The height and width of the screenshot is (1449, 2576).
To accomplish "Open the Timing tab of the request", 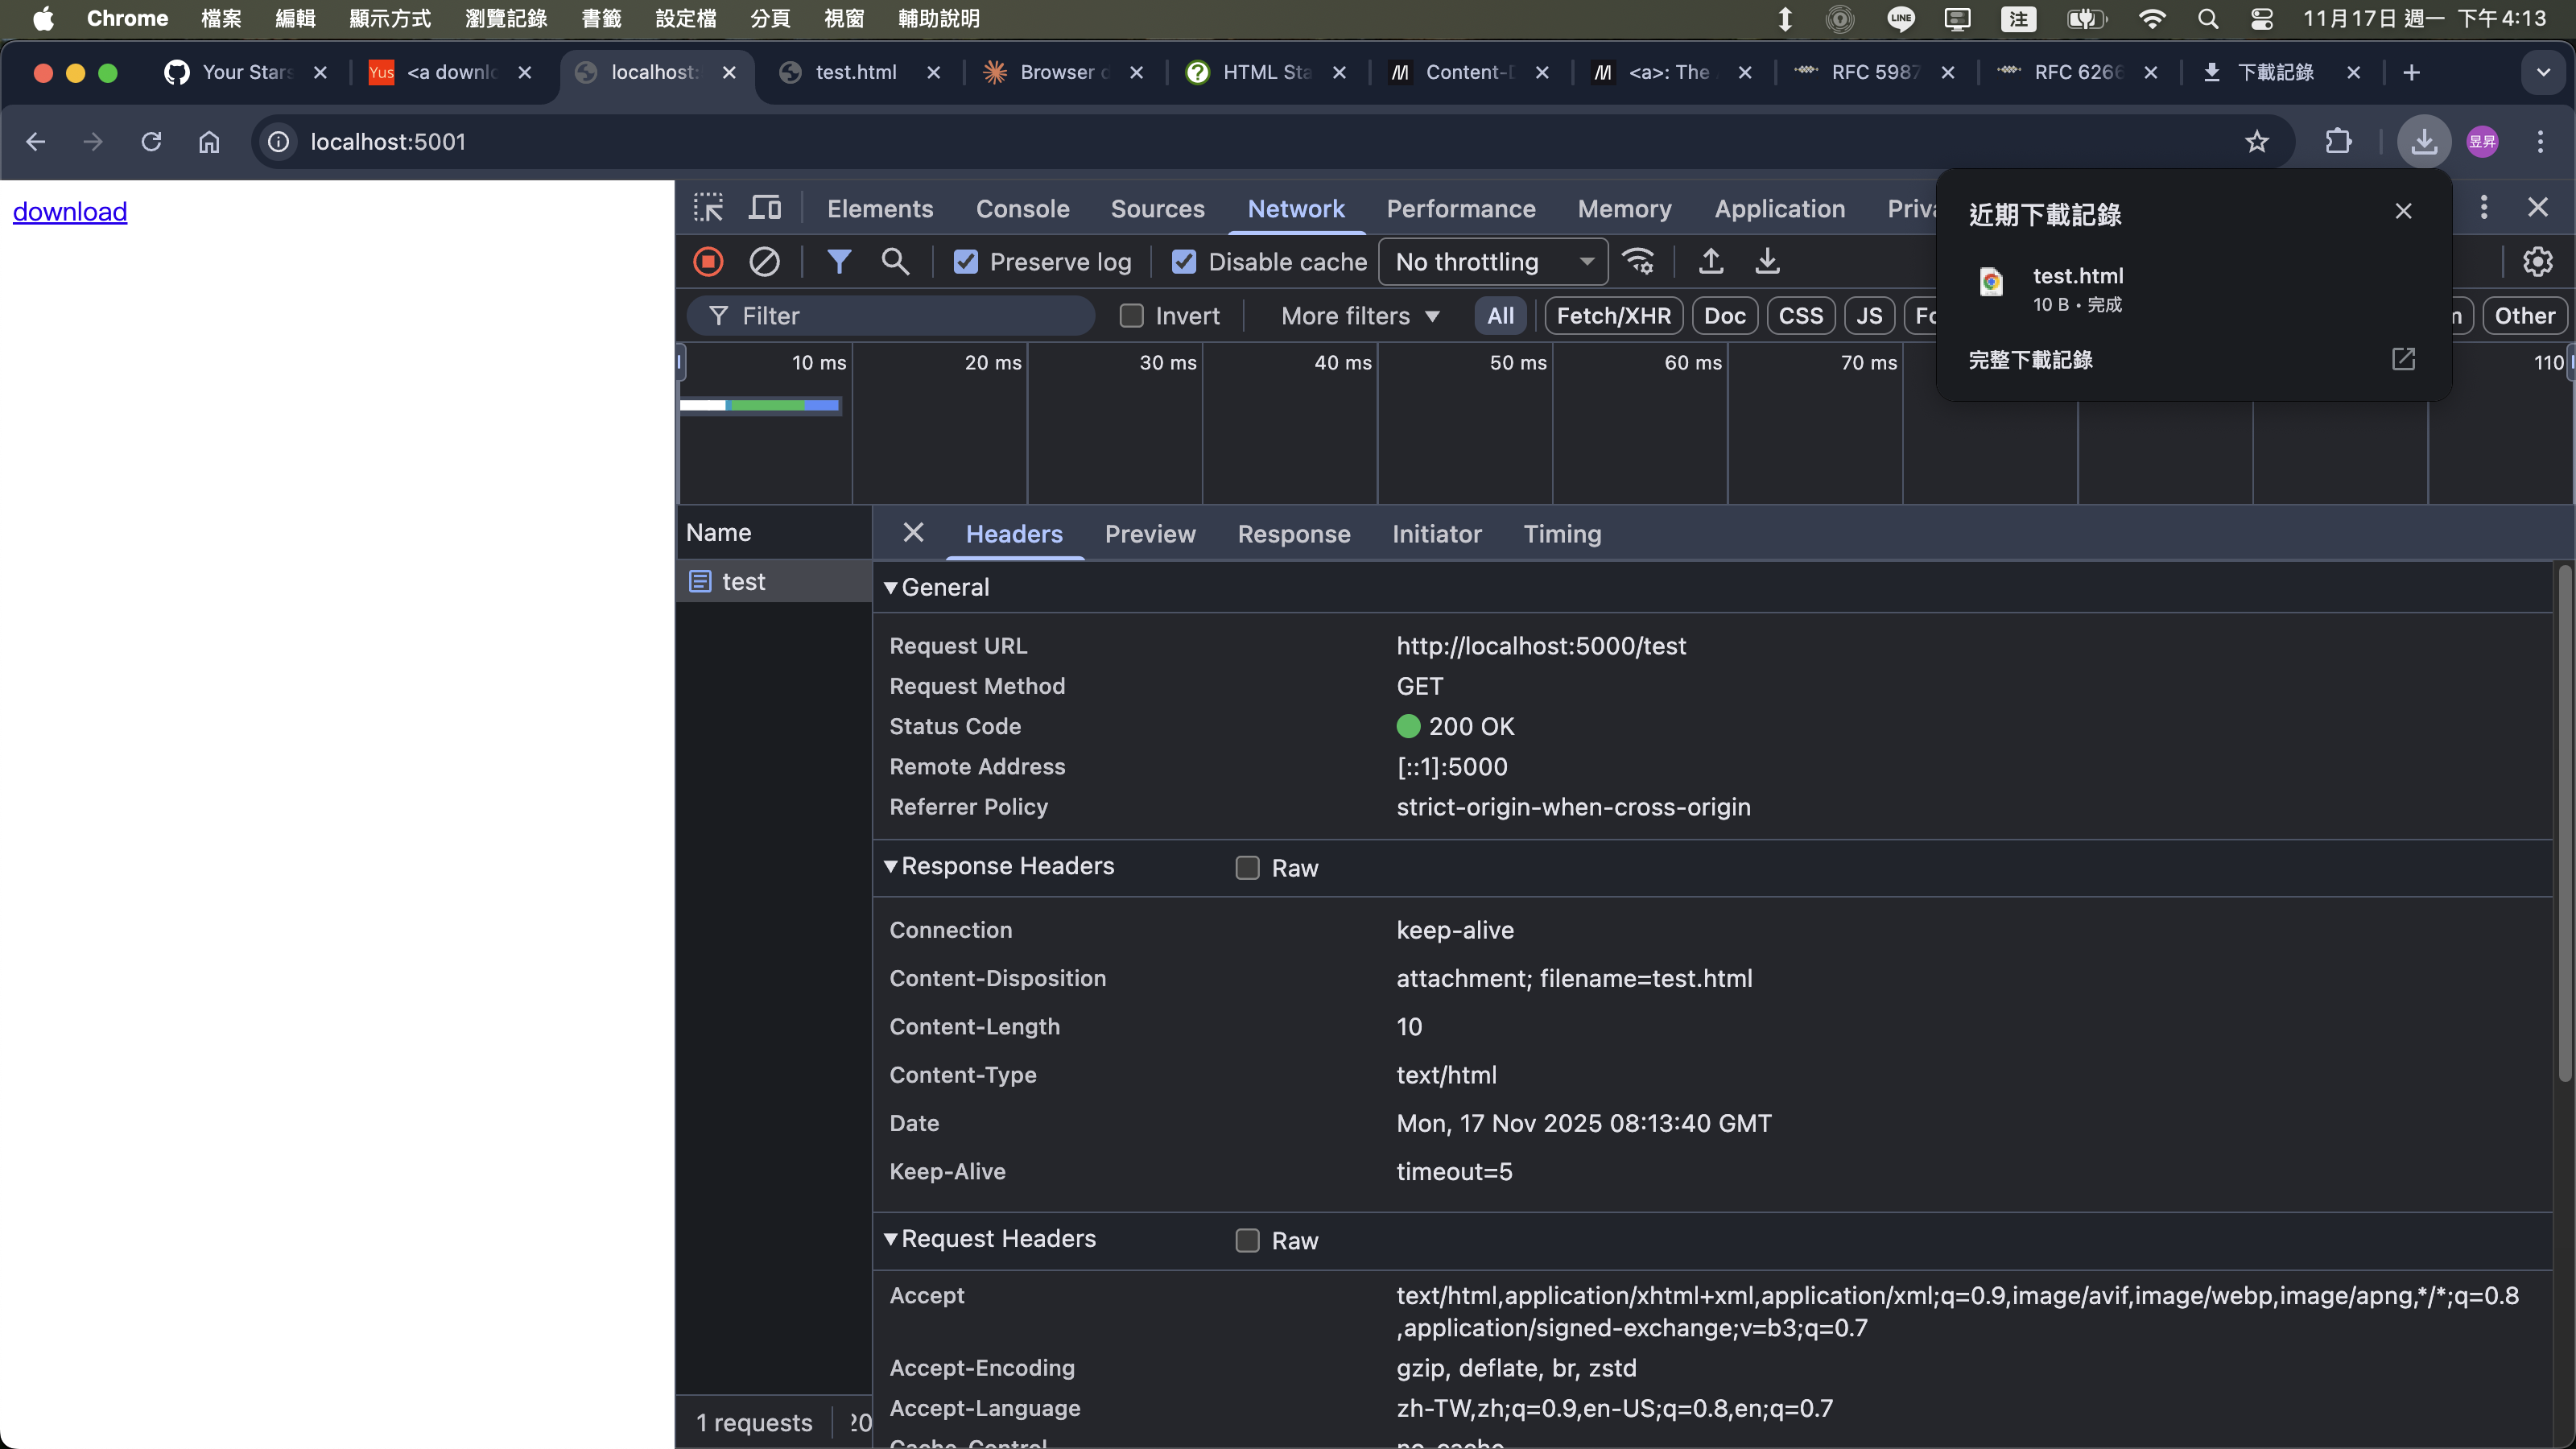I will point(1562,534).
